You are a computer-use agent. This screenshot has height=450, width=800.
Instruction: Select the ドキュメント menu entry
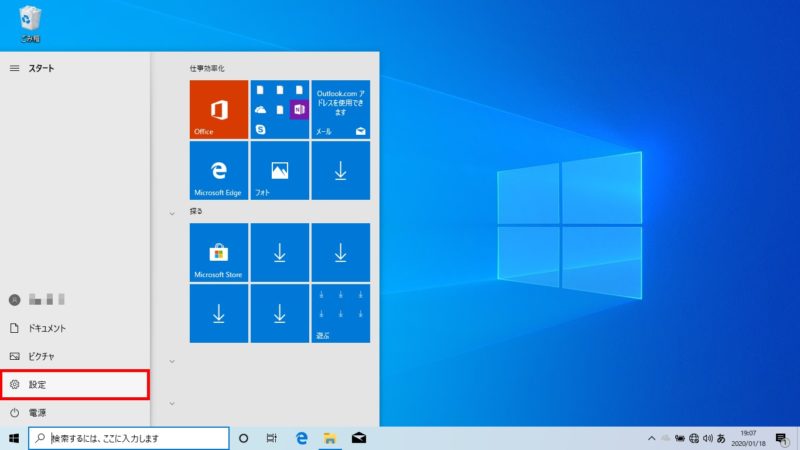pos(75,328)
